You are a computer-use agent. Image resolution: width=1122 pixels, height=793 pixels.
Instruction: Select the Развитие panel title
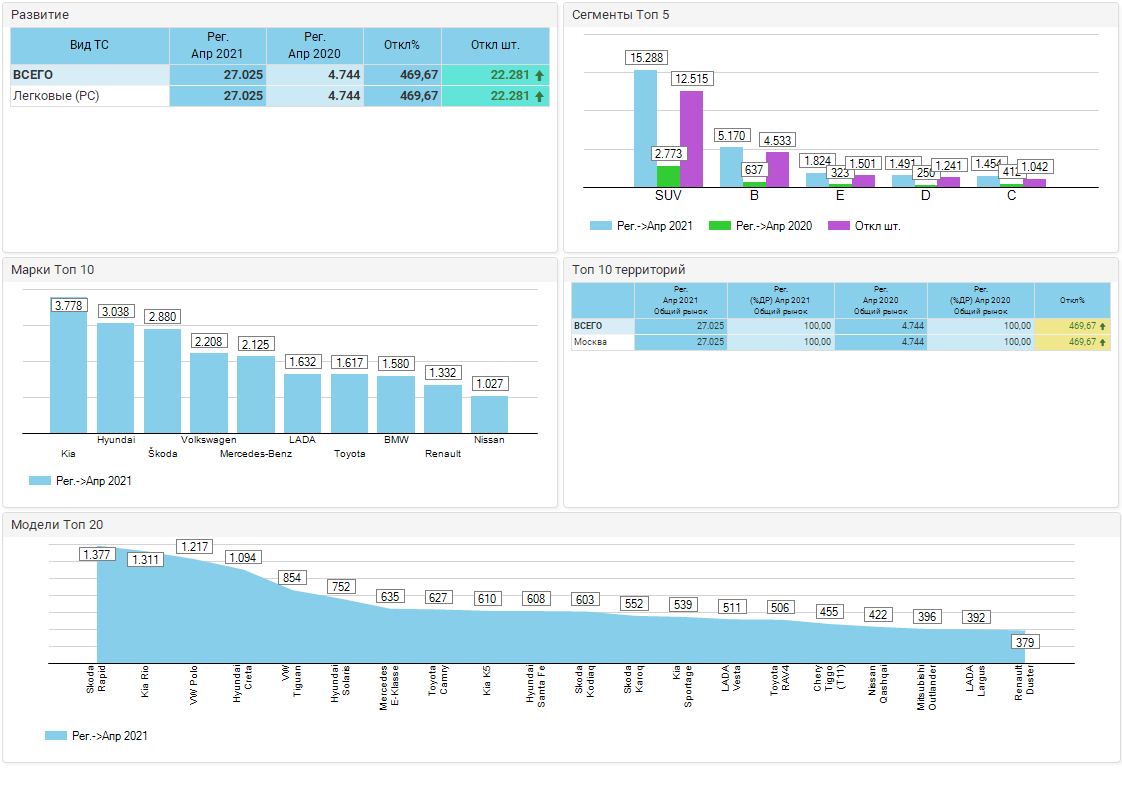40,15
